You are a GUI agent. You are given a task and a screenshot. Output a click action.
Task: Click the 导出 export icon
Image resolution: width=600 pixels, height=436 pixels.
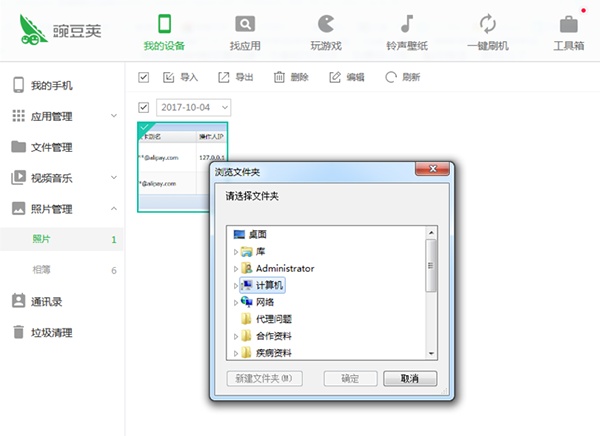223,77
